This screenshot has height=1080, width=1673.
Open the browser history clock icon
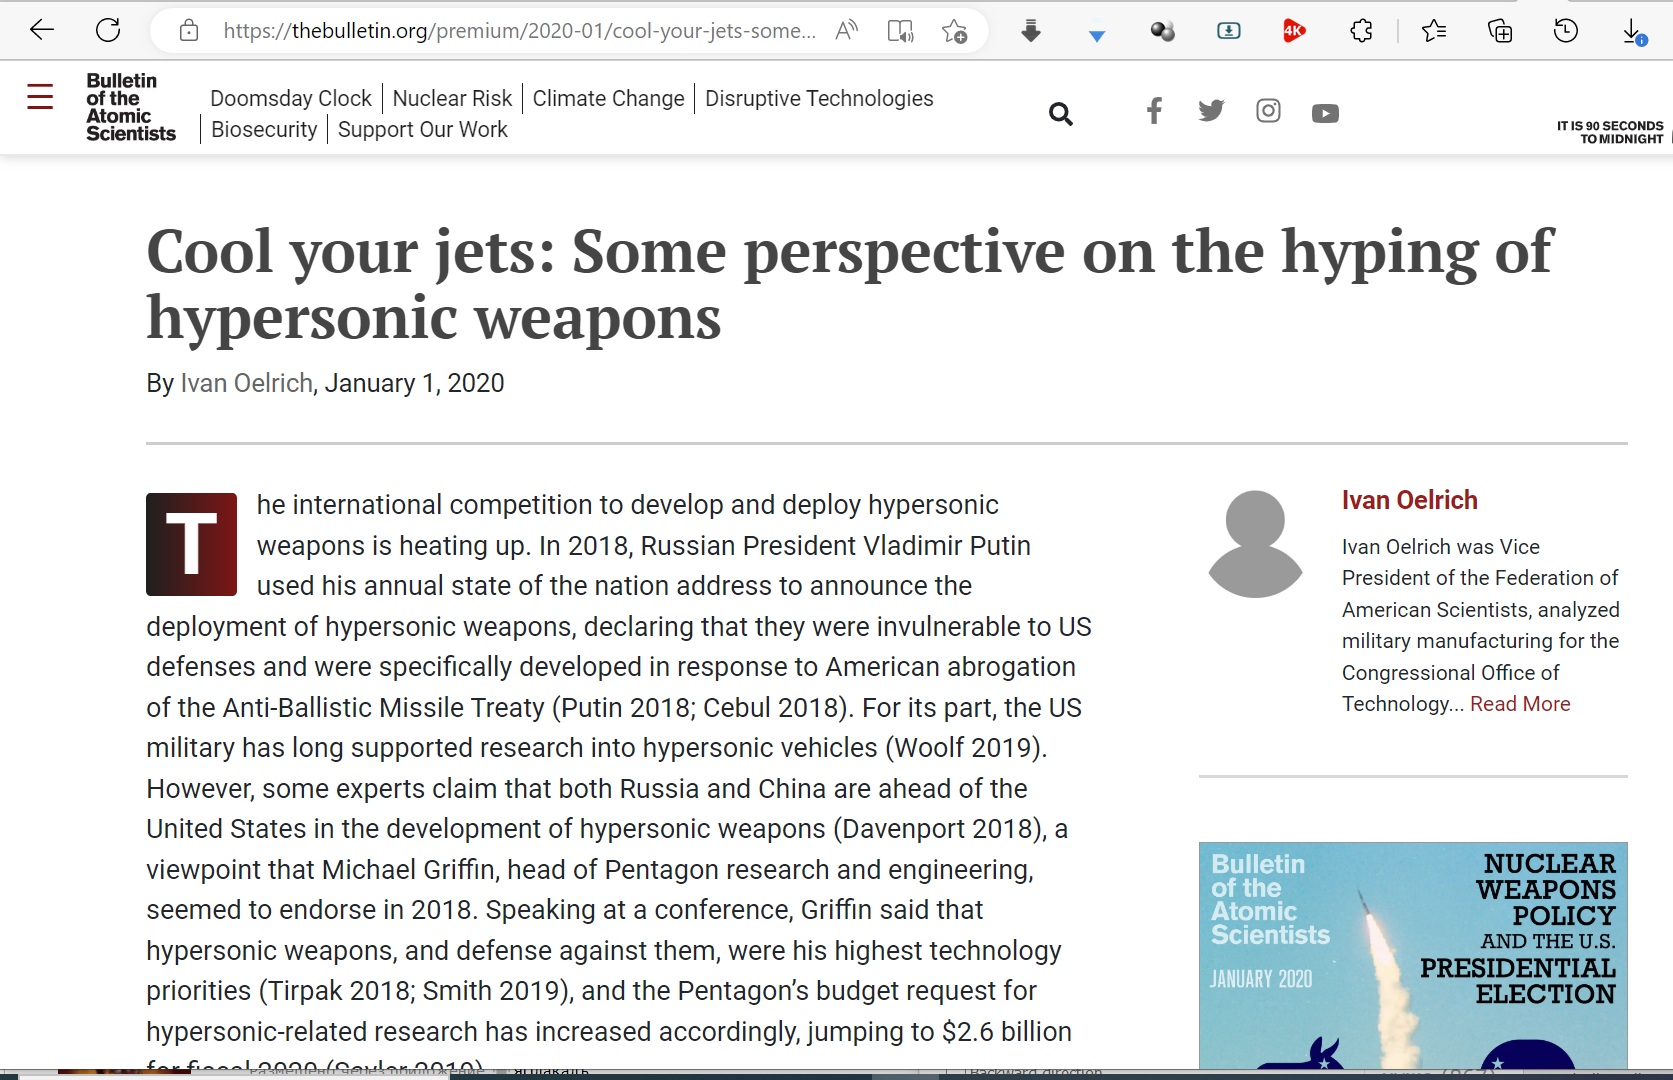[1565, 31]
